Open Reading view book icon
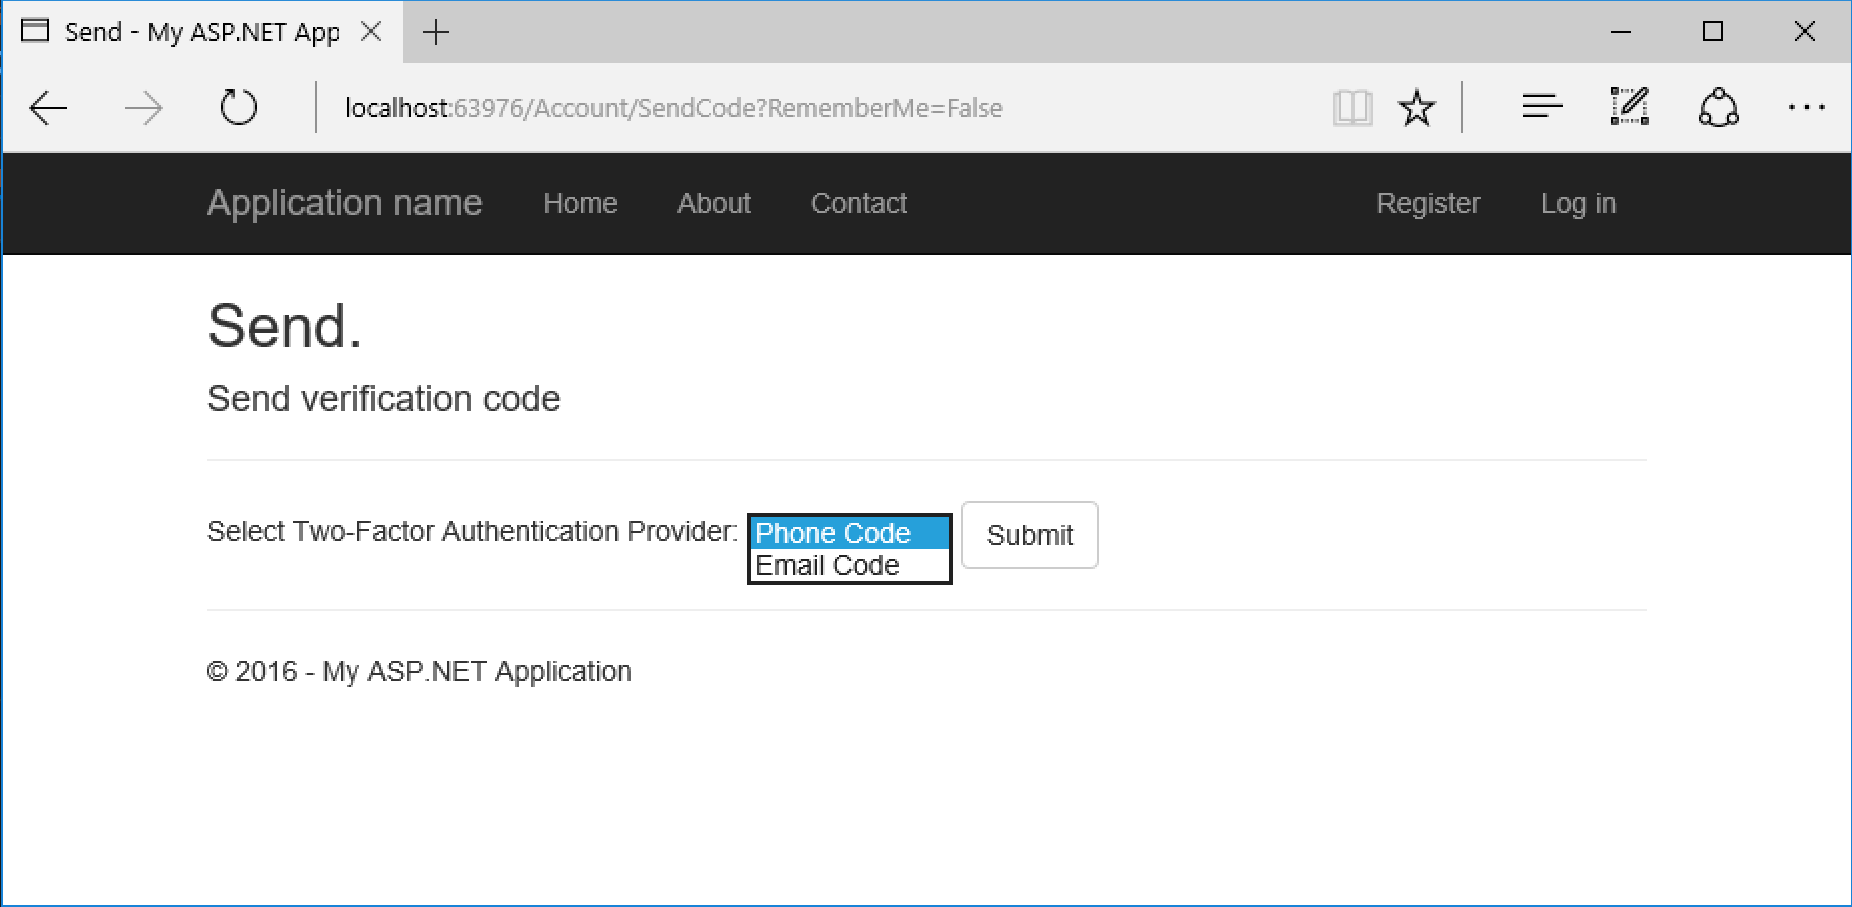Image resolution: width=1852 pixels, height=907 pixels. 1352,107
